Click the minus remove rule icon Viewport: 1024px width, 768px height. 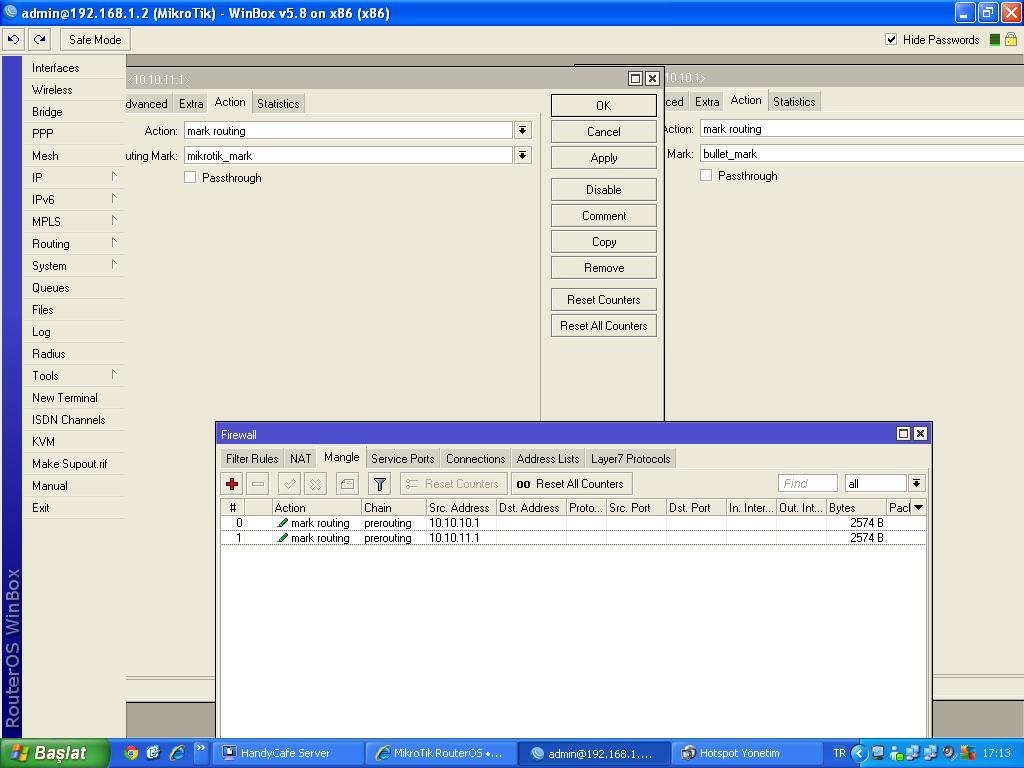point(258,484)
